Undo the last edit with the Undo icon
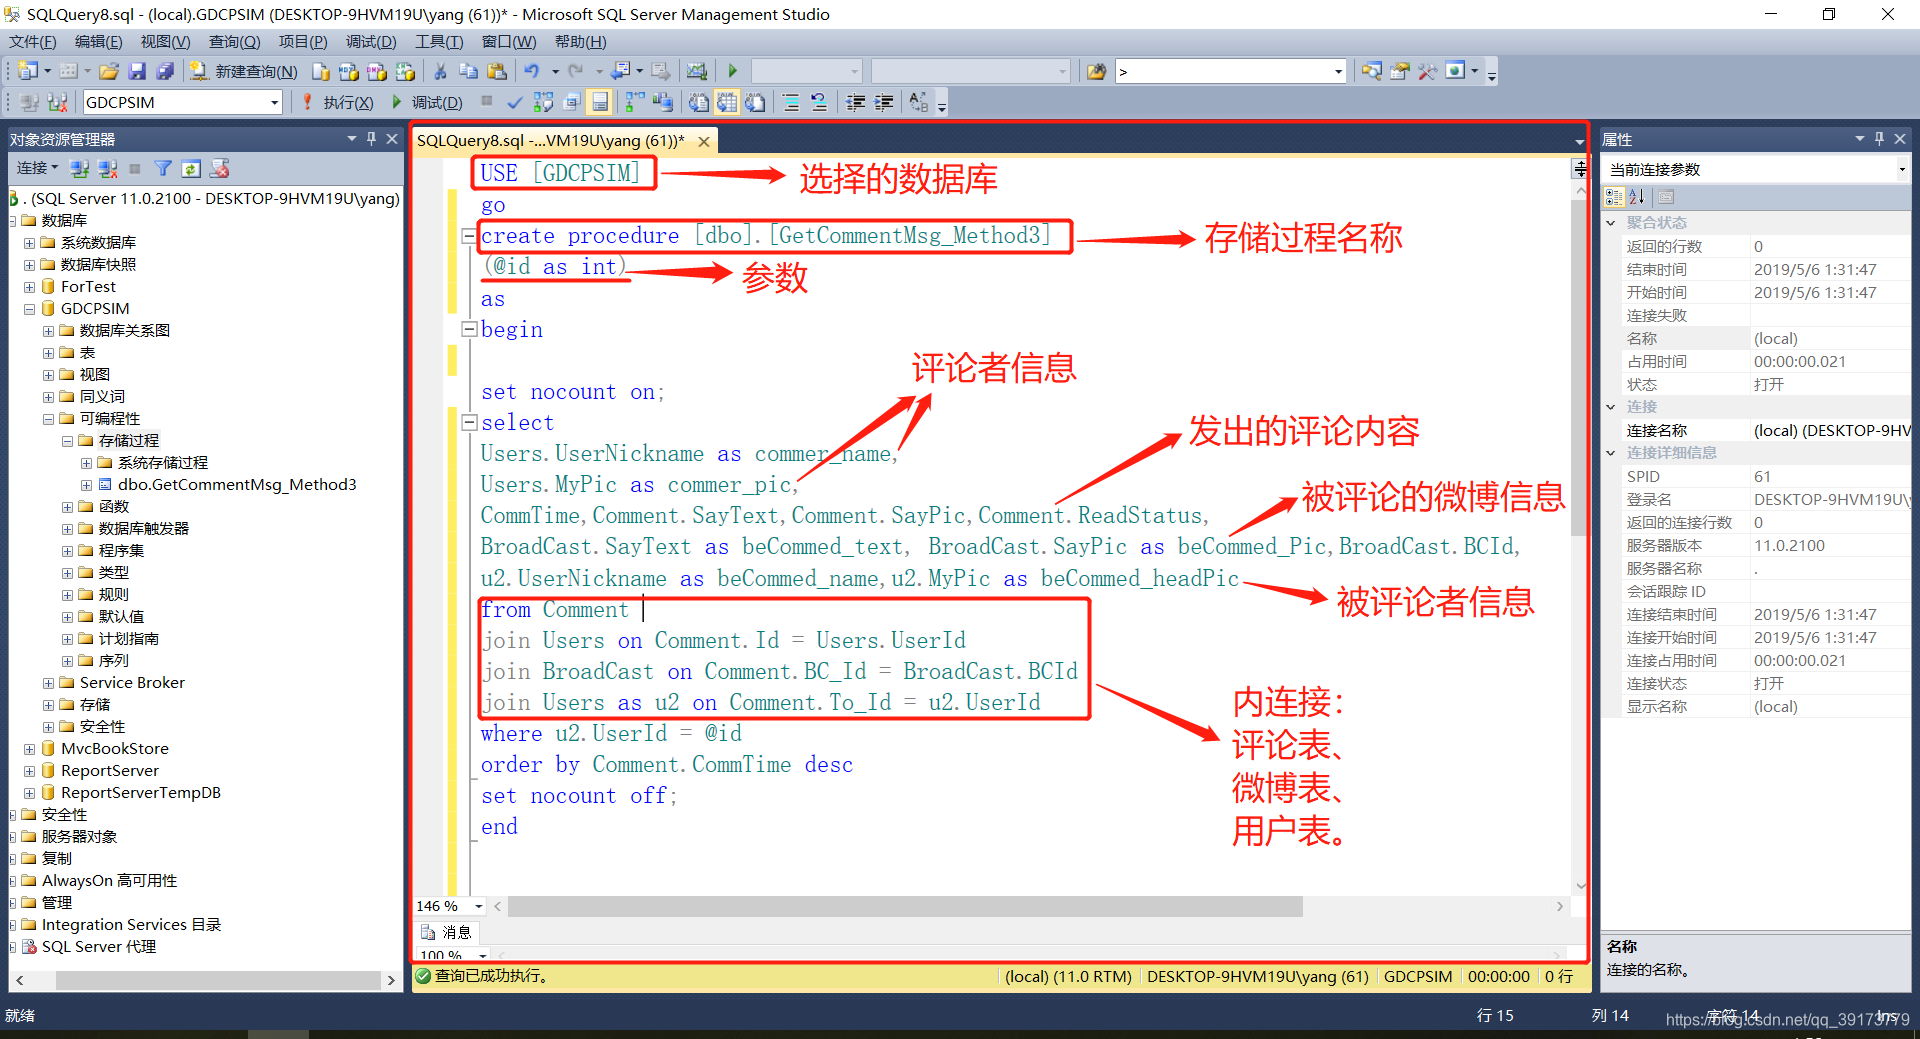1920x1039 pixels. 531,71
